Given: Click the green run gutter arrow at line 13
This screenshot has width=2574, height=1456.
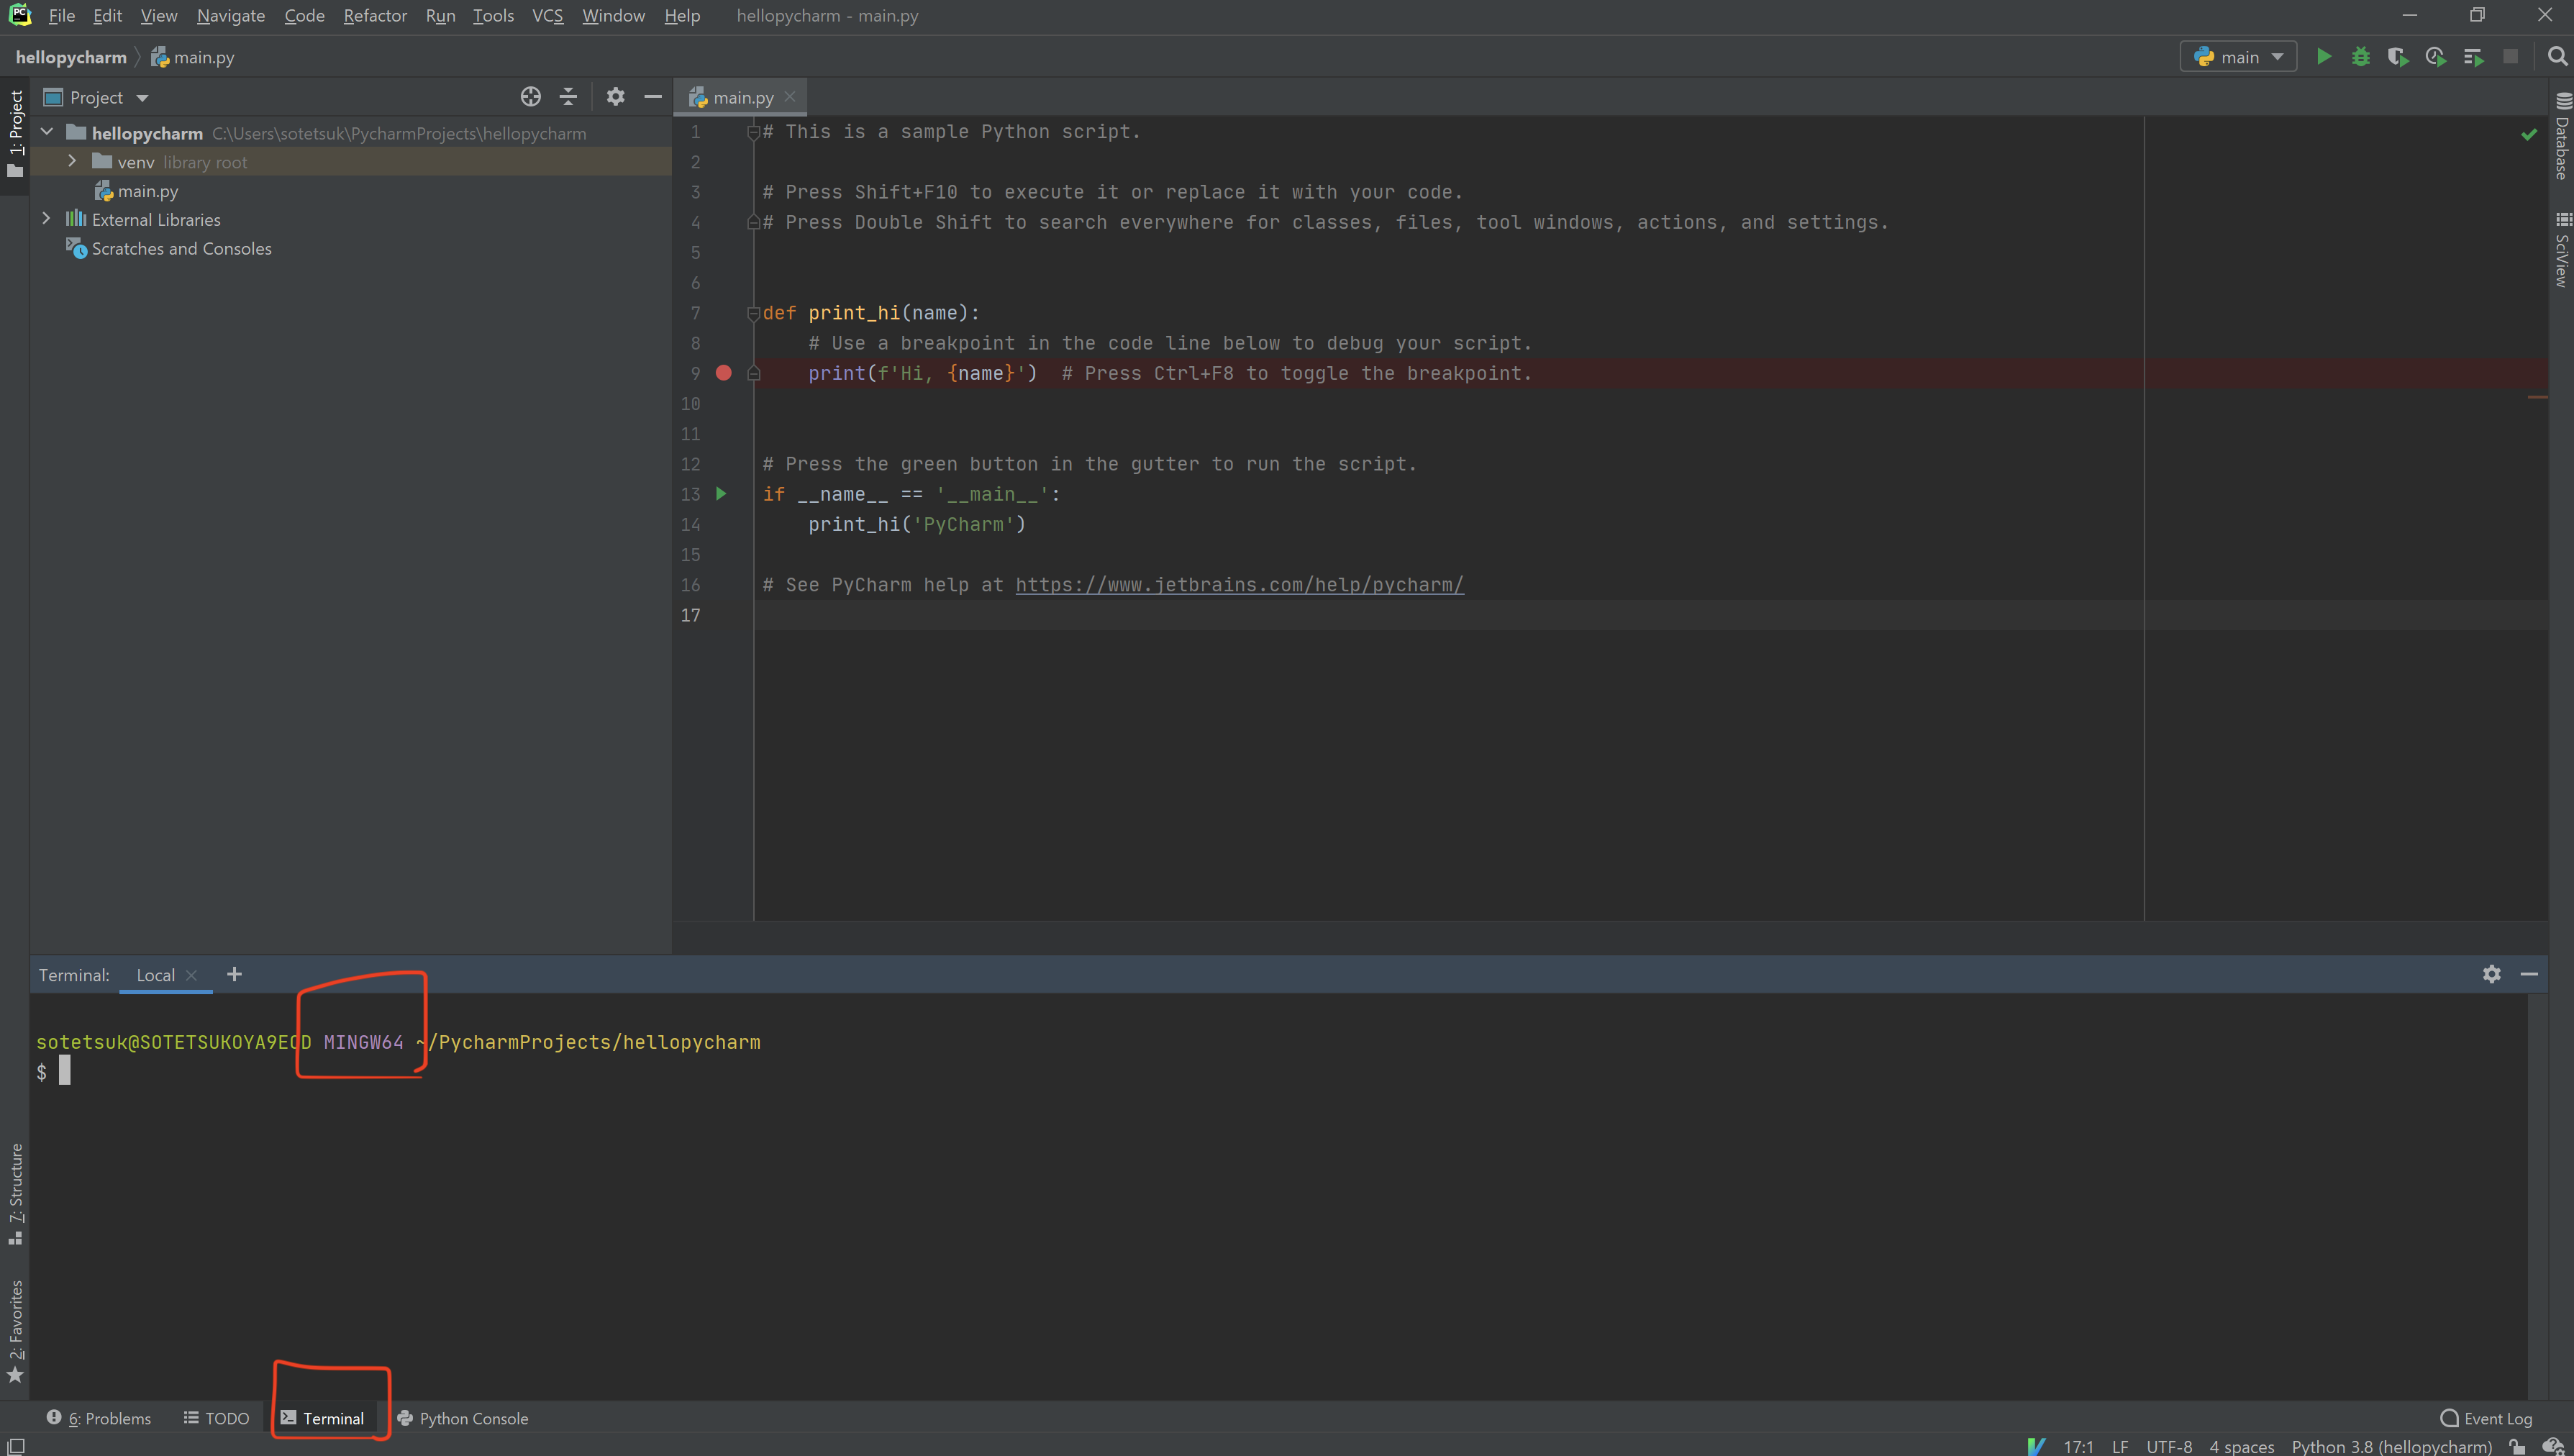Looking at the screenshot, I should (x=721, y=494).
